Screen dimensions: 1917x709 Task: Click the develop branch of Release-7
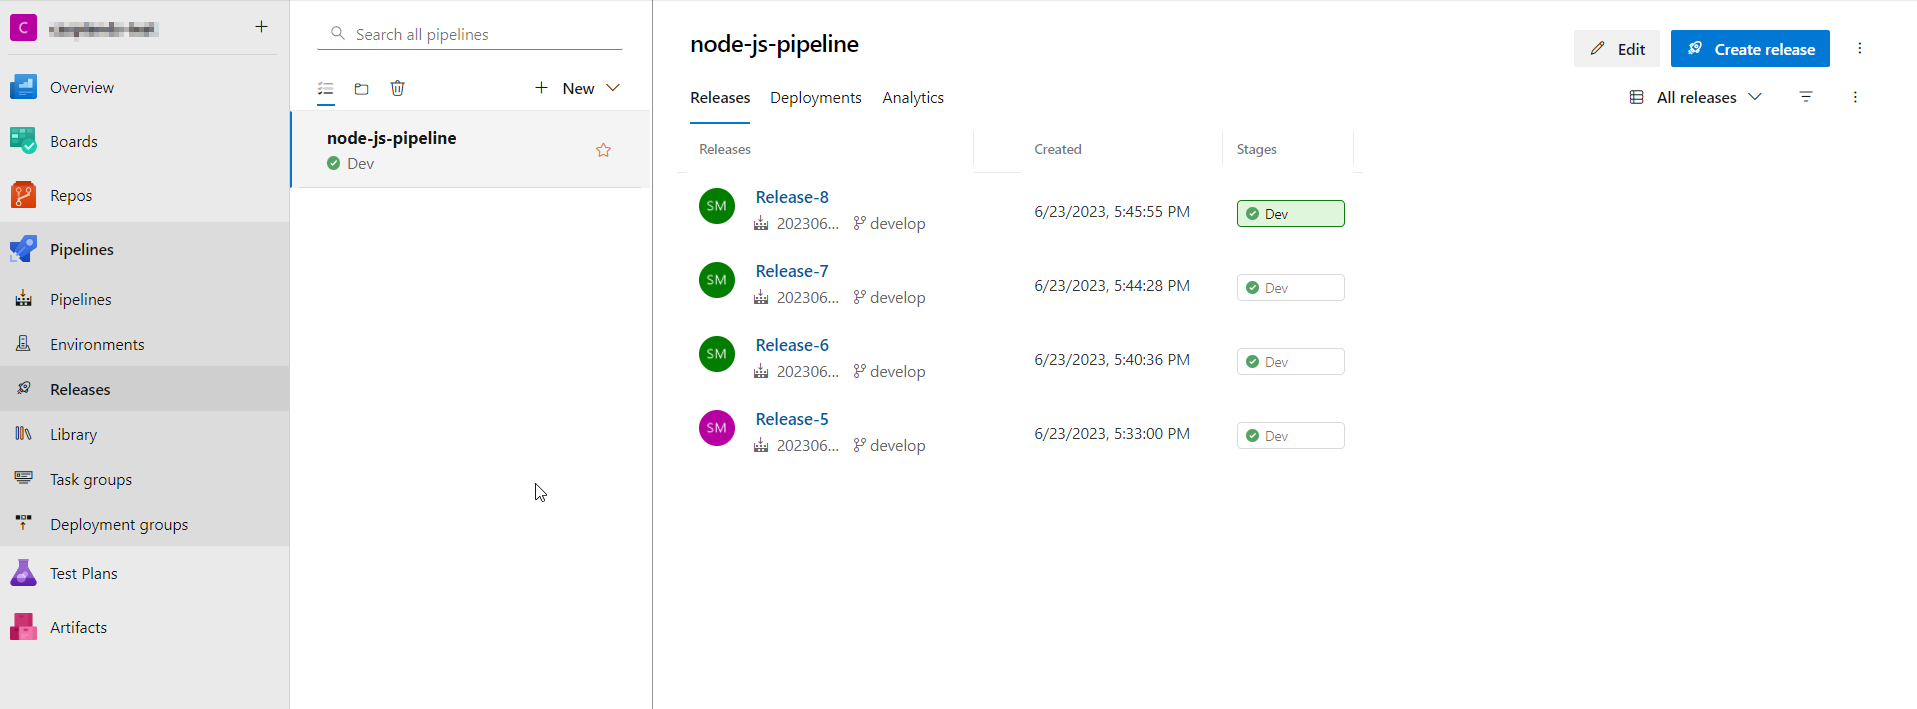889,298
